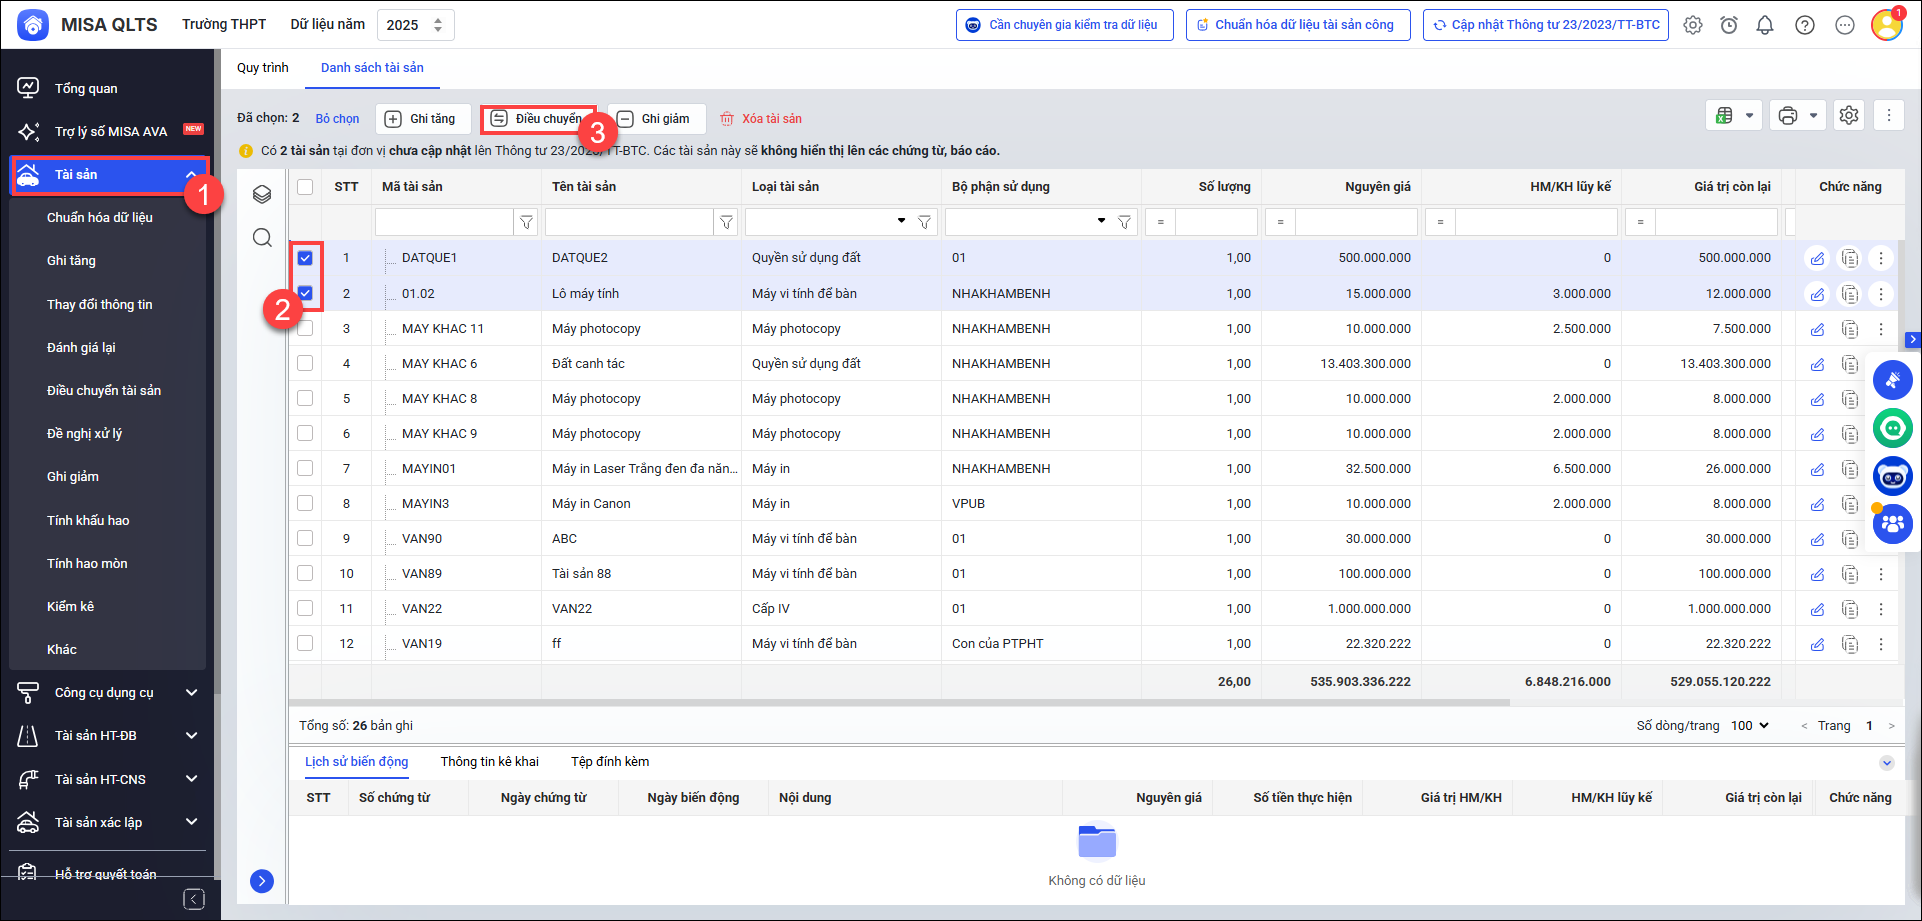
Task: Open table settings gear icon
Action: point(1849,116)
